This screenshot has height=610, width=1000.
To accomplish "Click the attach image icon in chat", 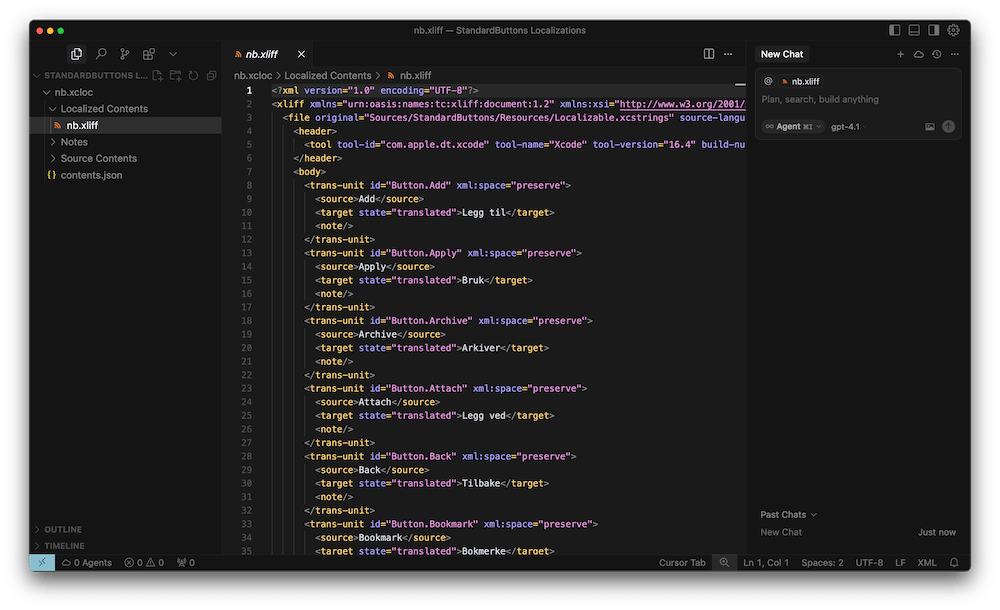I will coord(930,126).
